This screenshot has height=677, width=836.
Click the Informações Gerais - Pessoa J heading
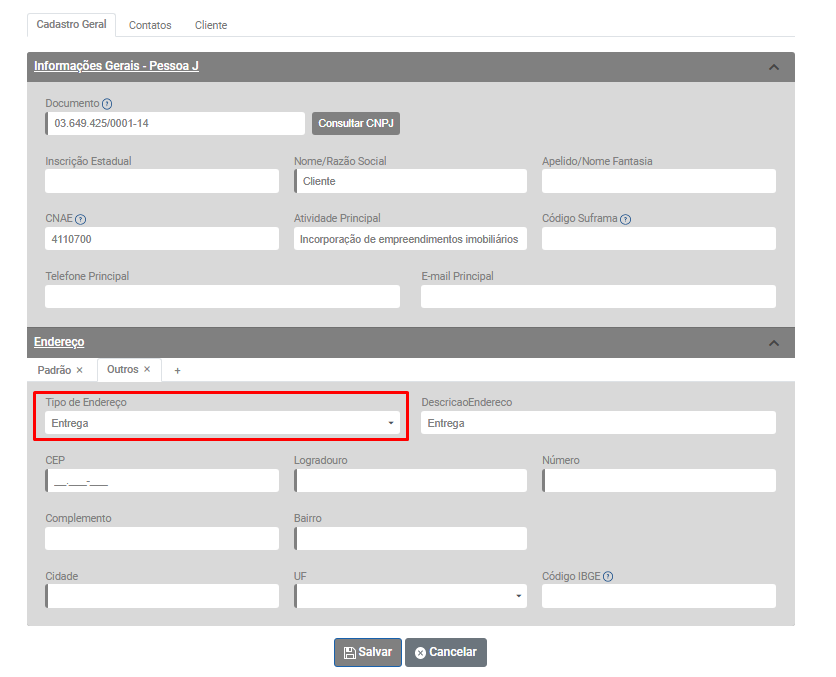click(116, 66)
